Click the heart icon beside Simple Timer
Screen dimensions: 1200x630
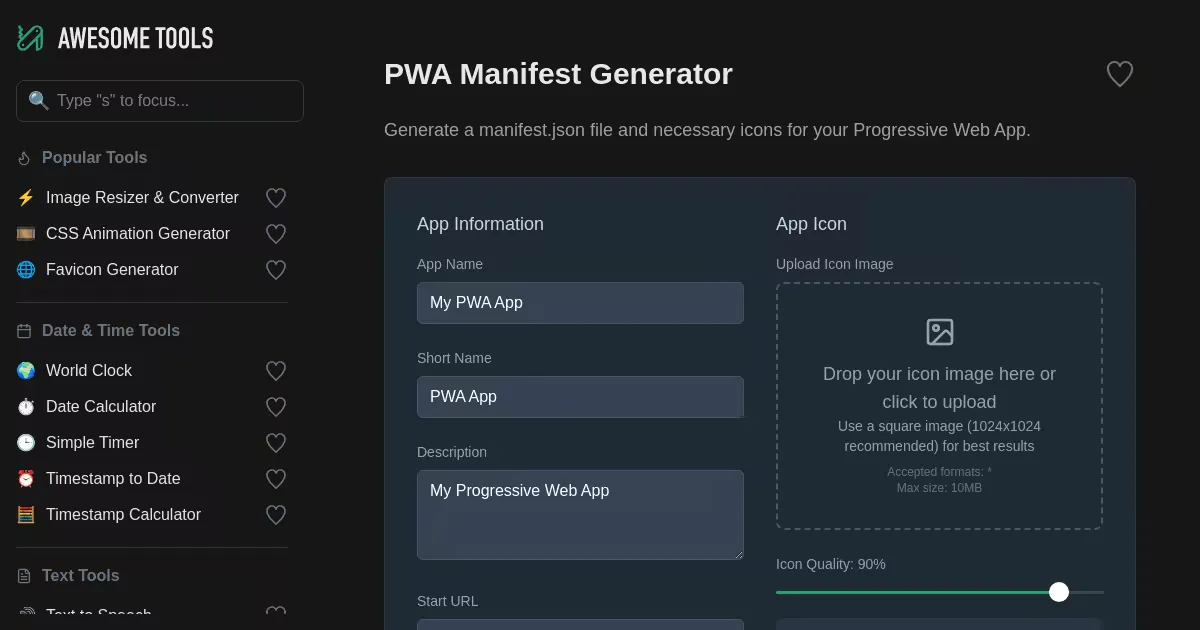tap(276, 443)
